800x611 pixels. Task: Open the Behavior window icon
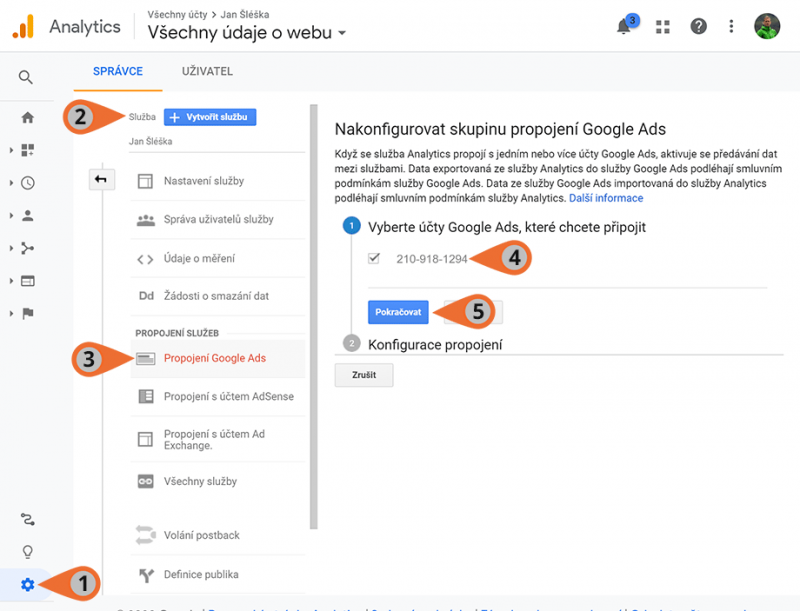pos(28,281)
